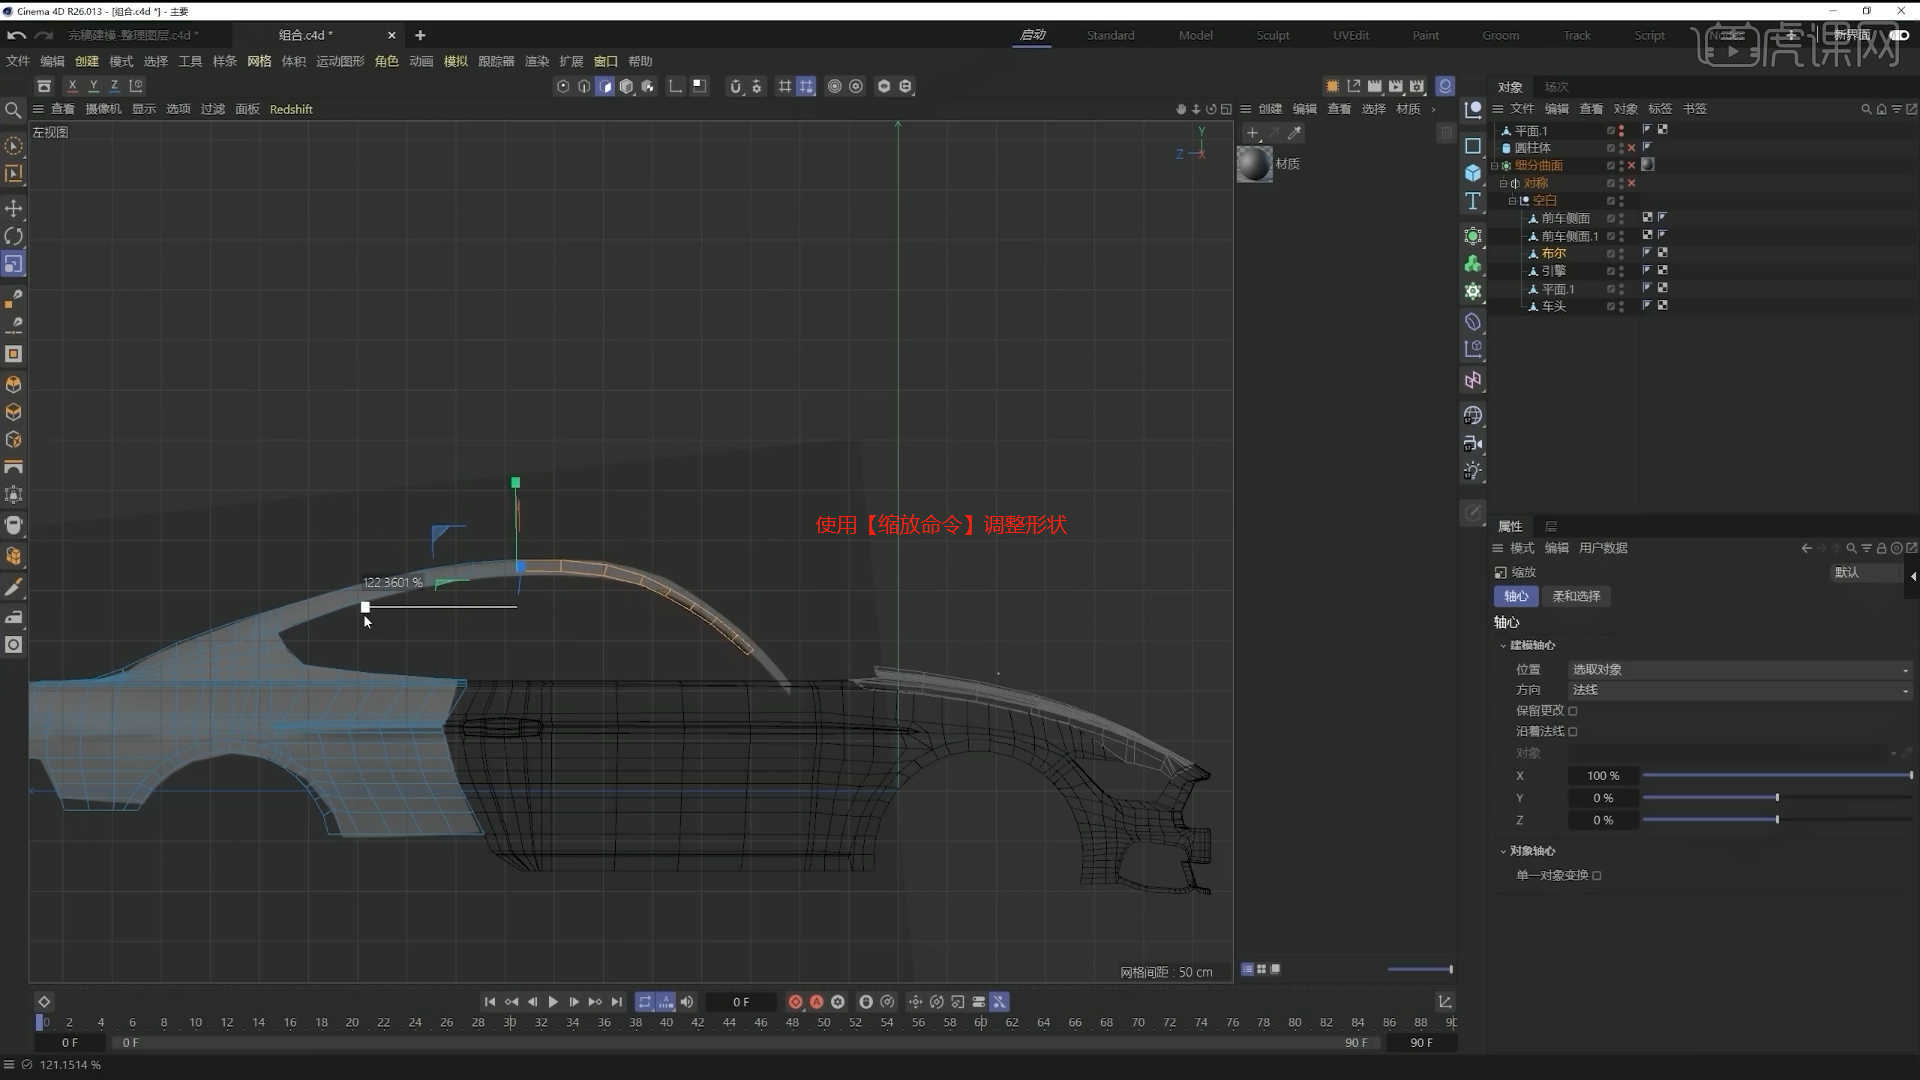
Task: Click the current frame field showing 0 F
Action: (741, 1002)
